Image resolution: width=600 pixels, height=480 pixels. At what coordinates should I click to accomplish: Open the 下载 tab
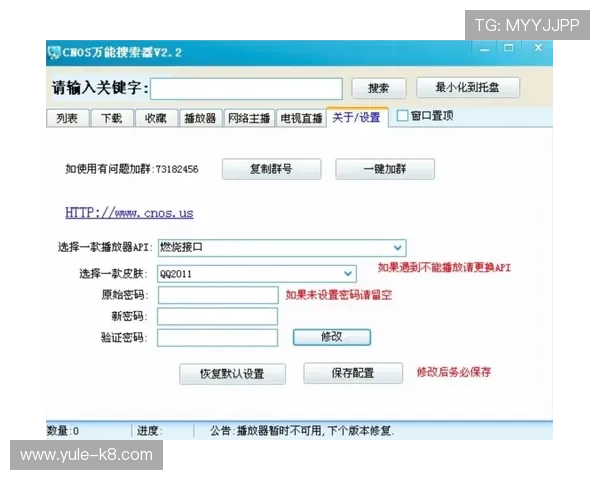112,118
